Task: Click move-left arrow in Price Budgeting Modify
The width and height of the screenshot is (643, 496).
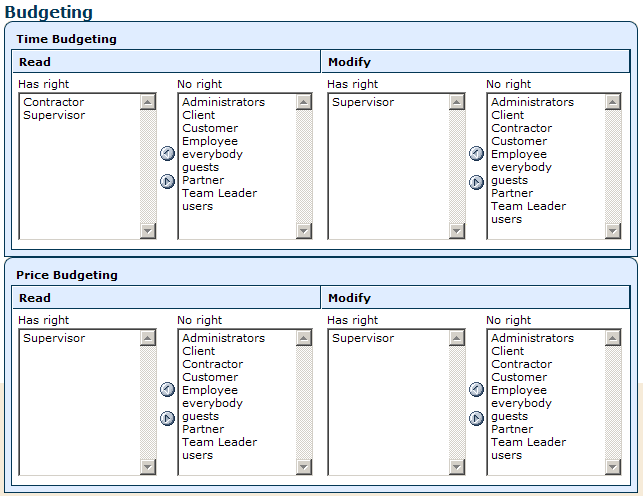Action: click(476, 389)
